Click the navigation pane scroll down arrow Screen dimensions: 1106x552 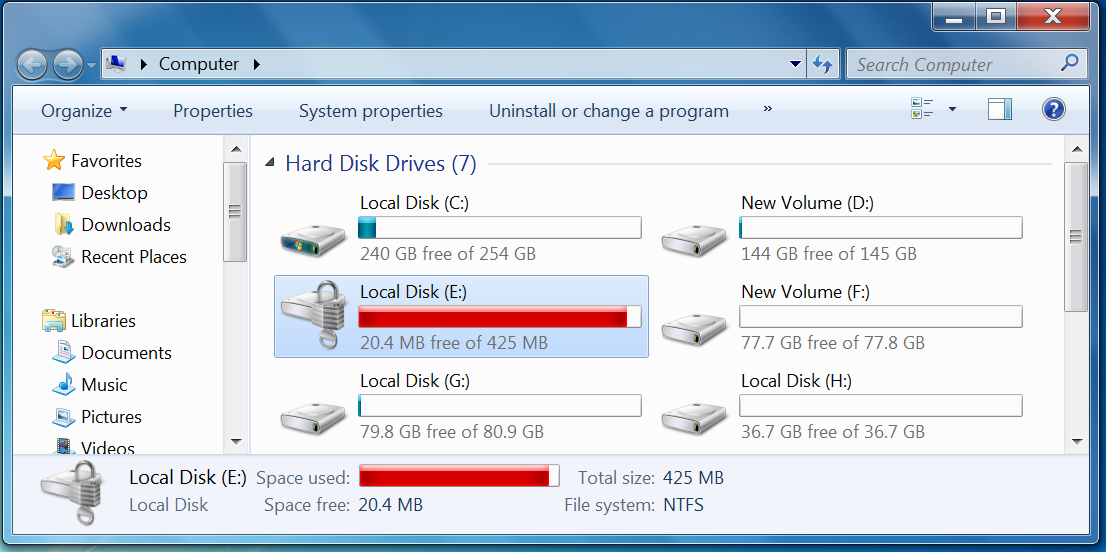(x=236, y=441)
